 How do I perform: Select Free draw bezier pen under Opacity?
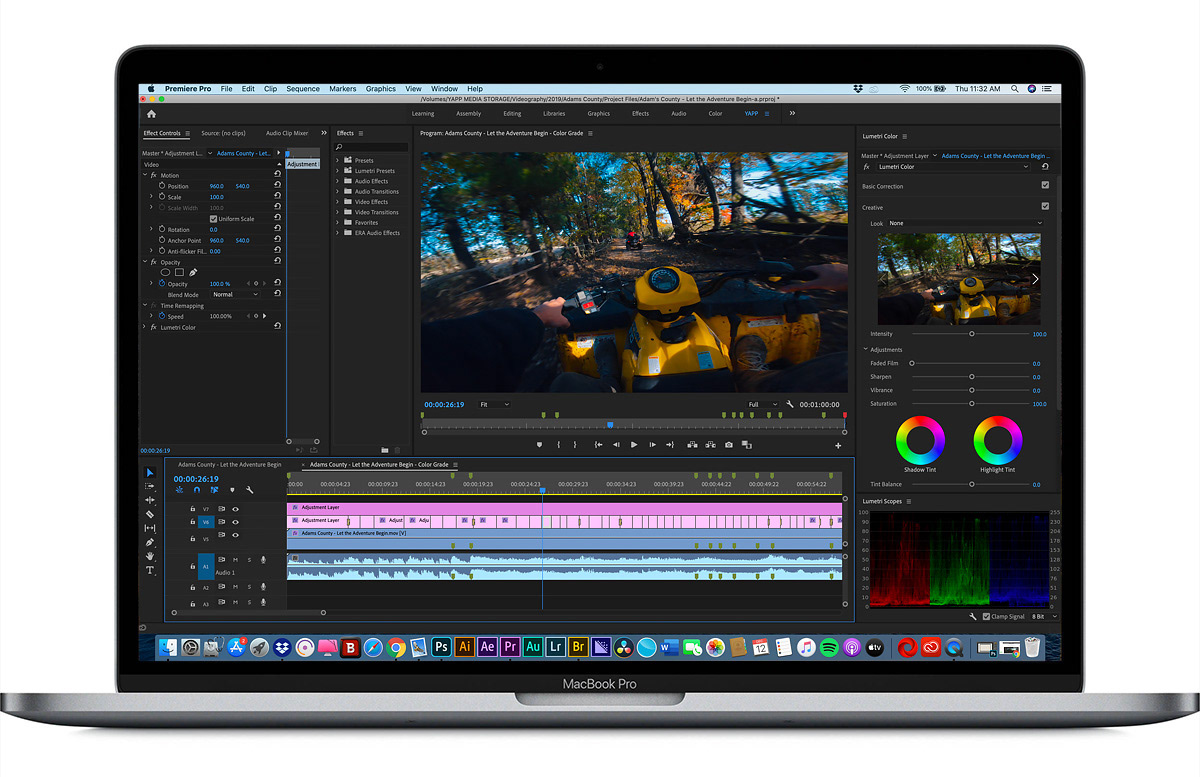tap(193, 272)
